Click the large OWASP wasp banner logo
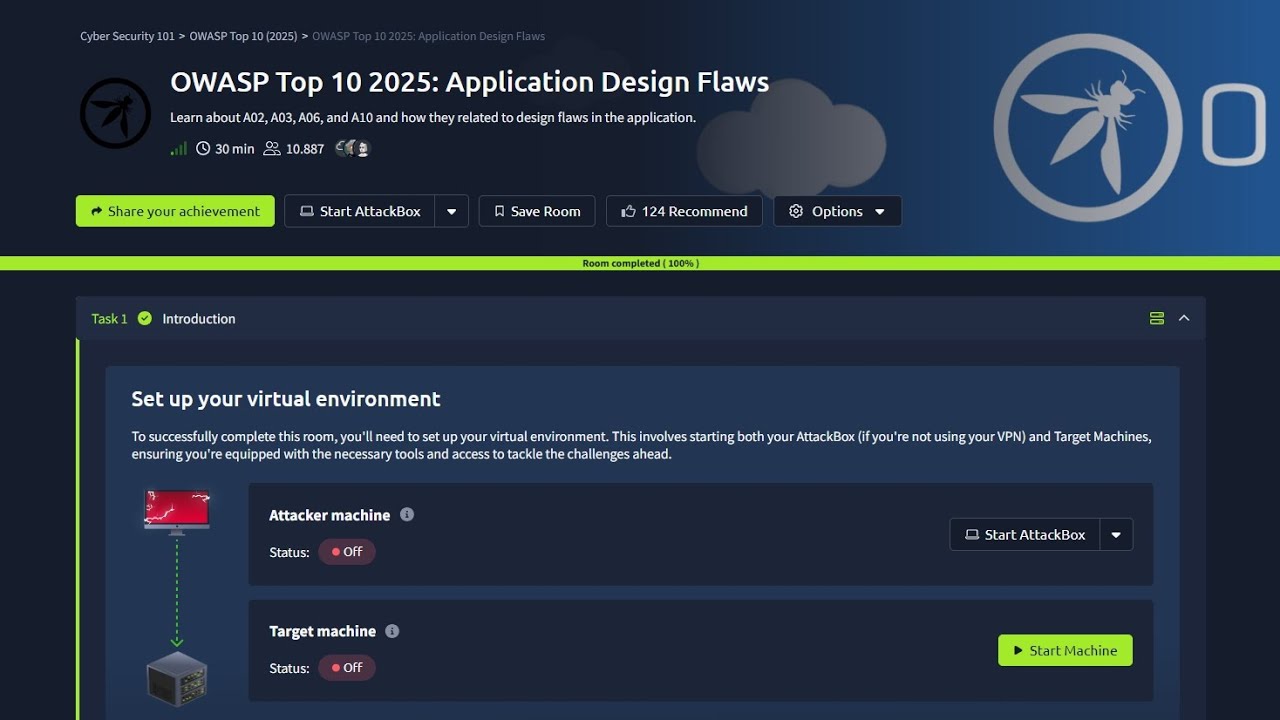The width and height of the screenshot is (1280, 720). click(x=1087, y=127)
